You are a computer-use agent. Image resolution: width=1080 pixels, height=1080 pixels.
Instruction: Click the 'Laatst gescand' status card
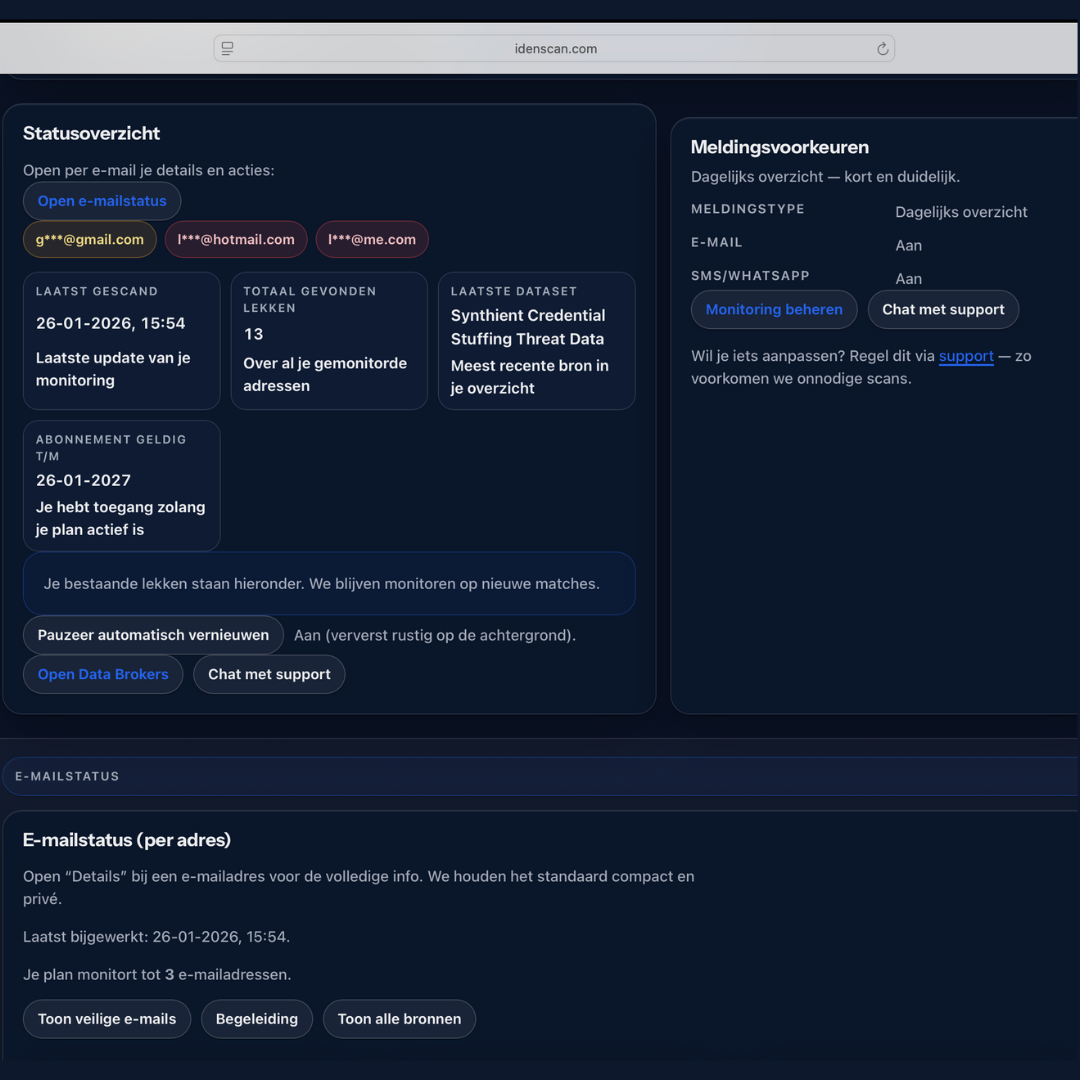121,340
